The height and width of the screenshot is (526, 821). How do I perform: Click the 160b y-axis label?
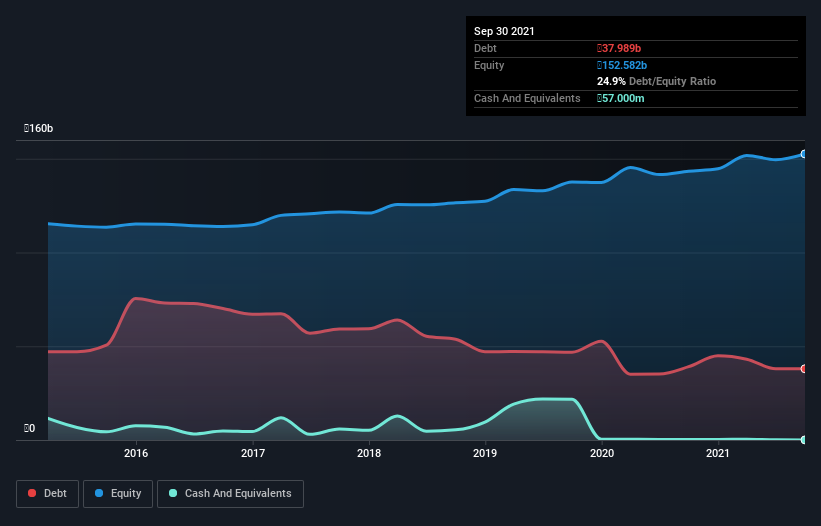[39, 128]
